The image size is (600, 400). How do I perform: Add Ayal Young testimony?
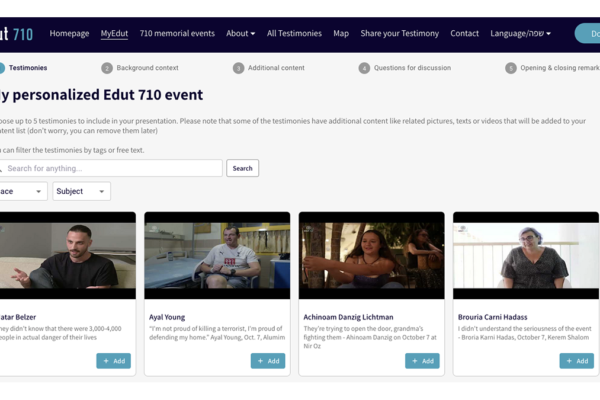click(268, 361)
